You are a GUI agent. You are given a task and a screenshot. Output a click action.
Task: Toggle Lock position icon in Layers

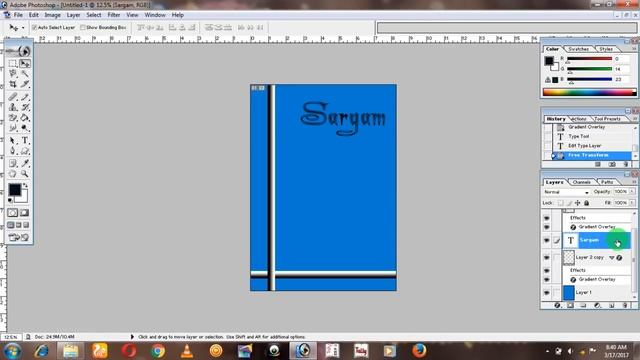pyautogui.click(x=578, y=203)
